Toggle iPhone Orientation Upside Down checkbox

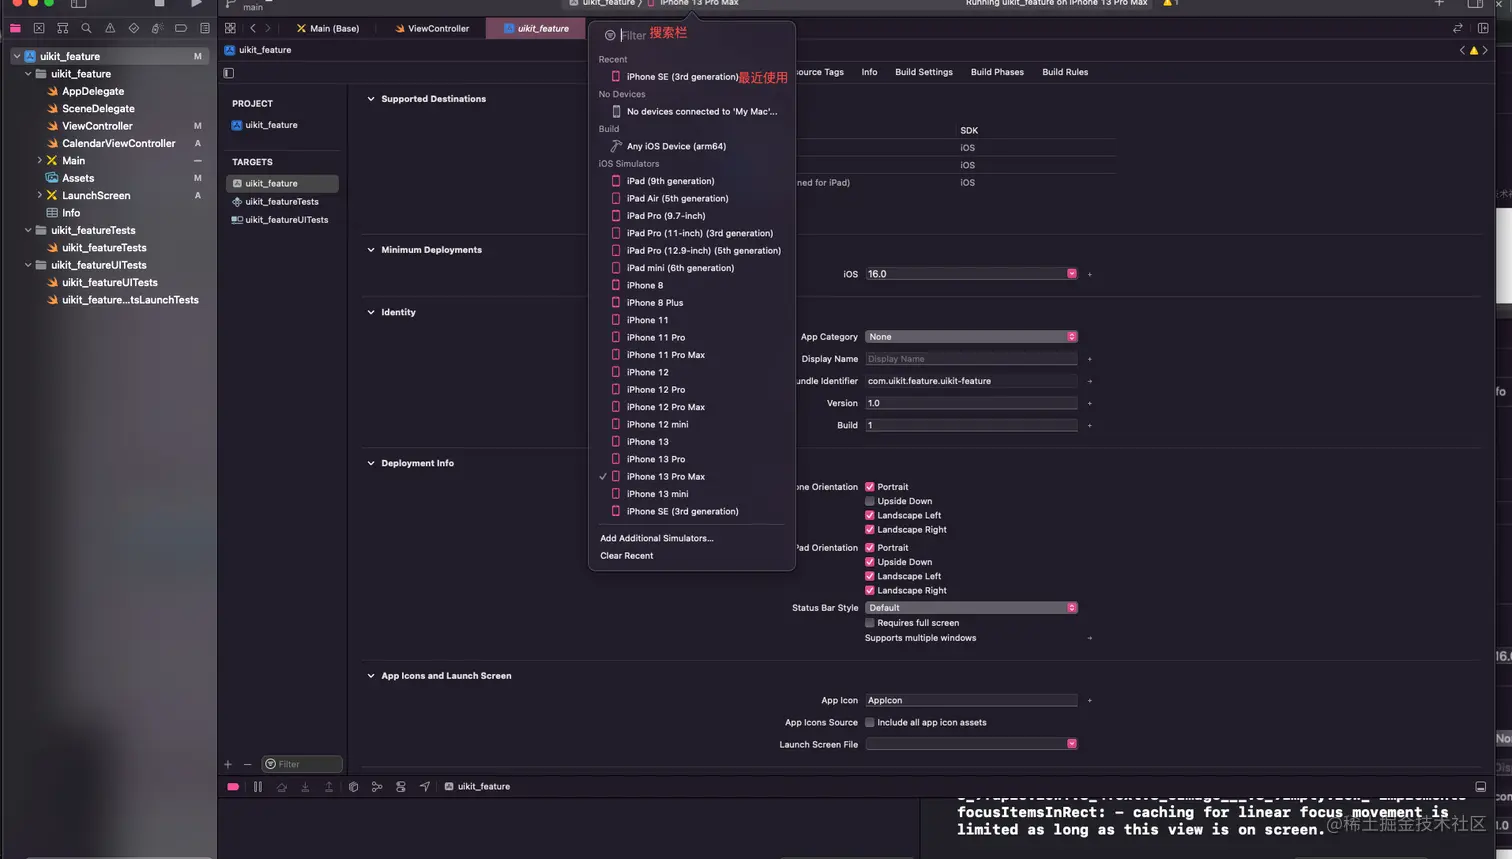(x=870, y=501)
